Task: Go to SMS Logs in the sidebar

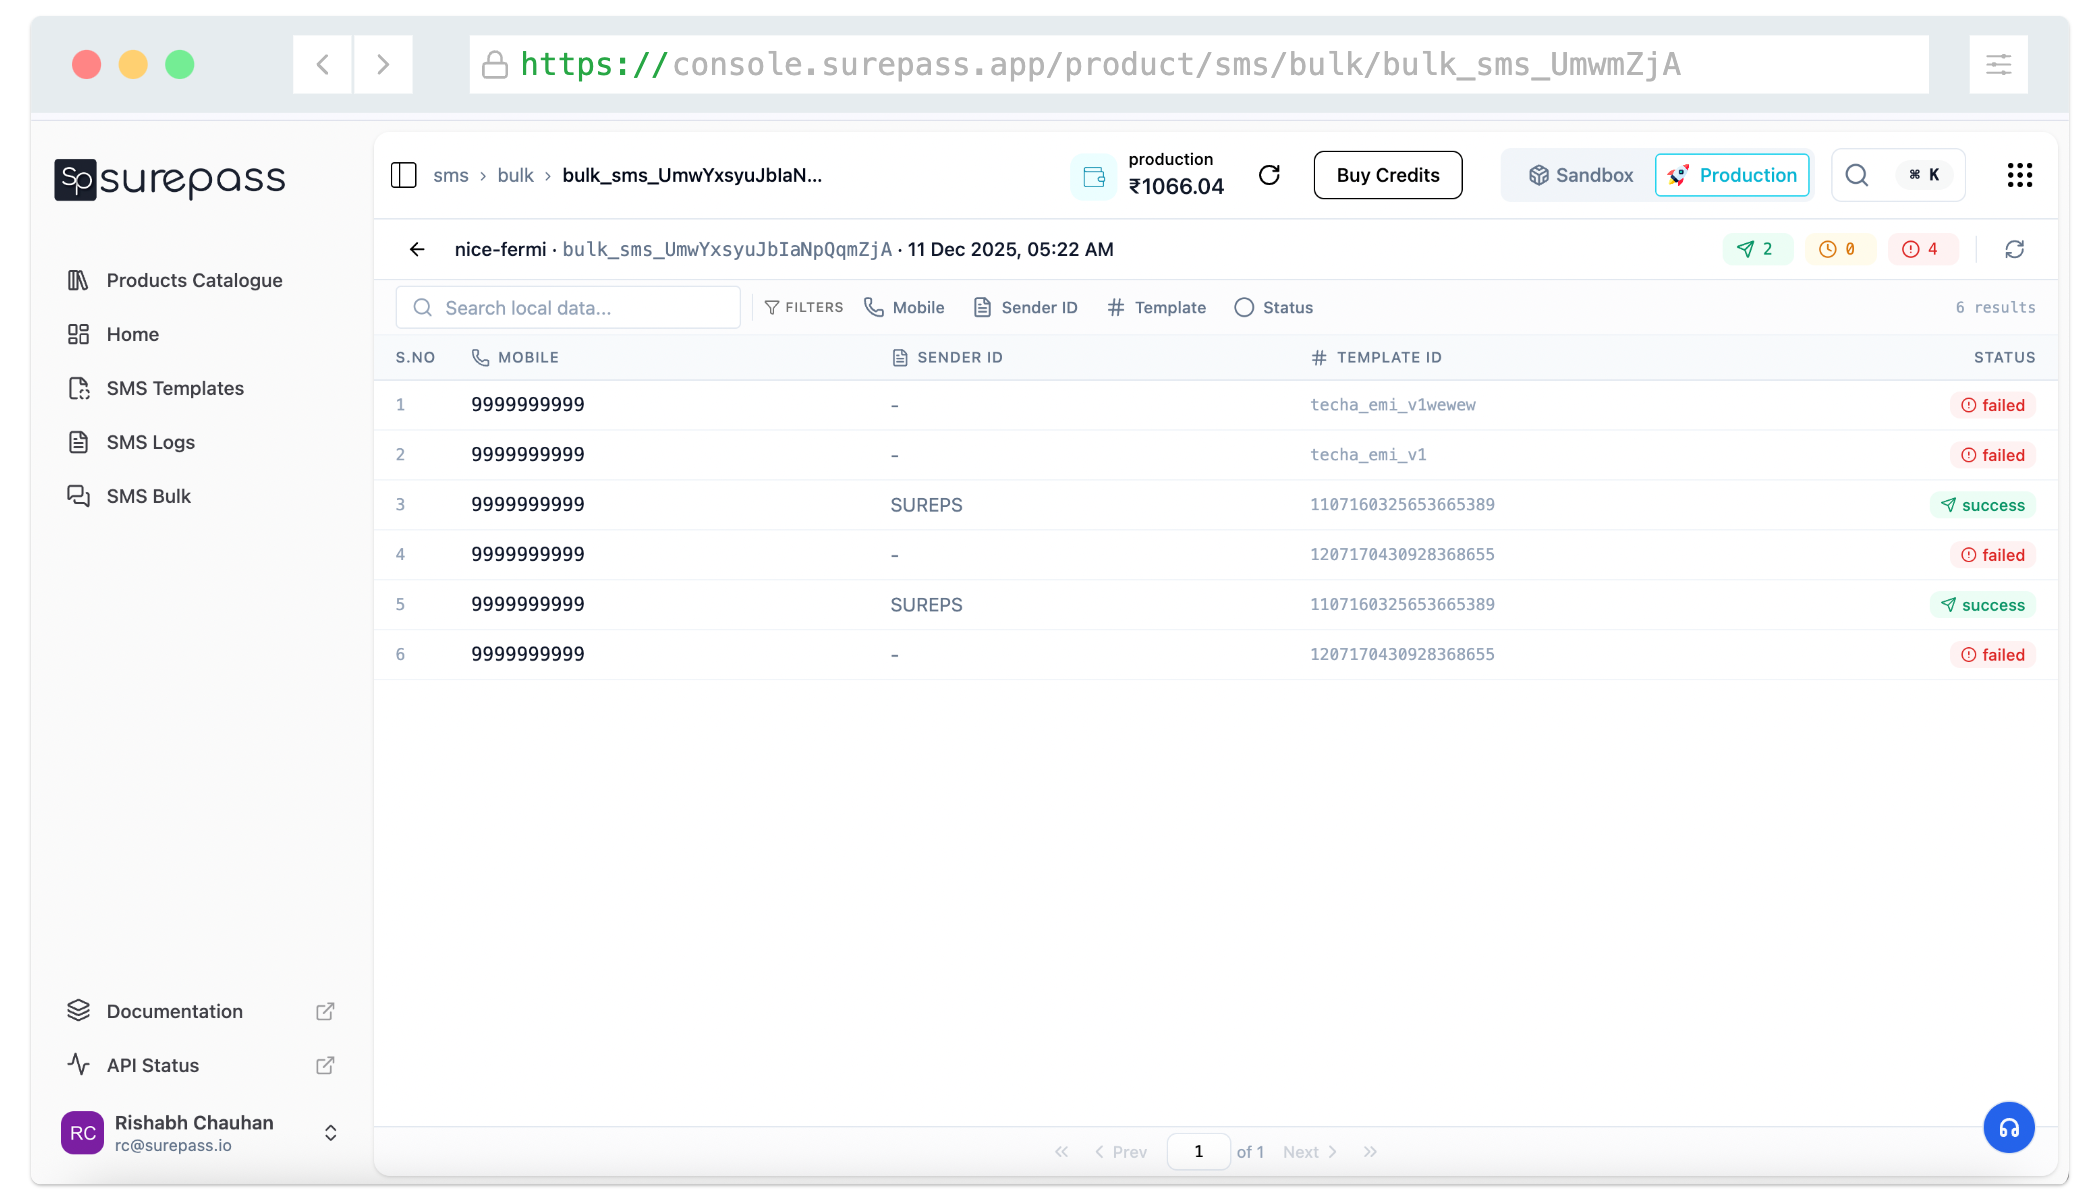Action: click(150, 442)
